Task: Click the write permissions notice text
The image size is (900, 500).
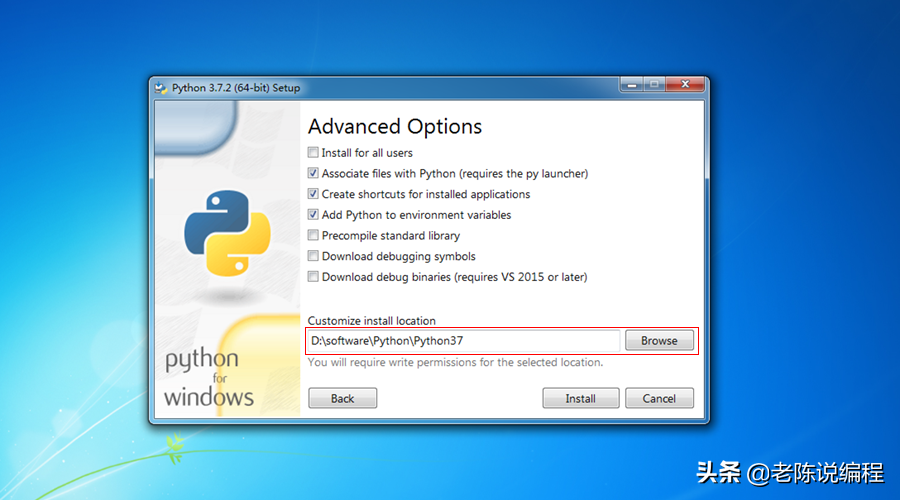Action: click(455, 362)
